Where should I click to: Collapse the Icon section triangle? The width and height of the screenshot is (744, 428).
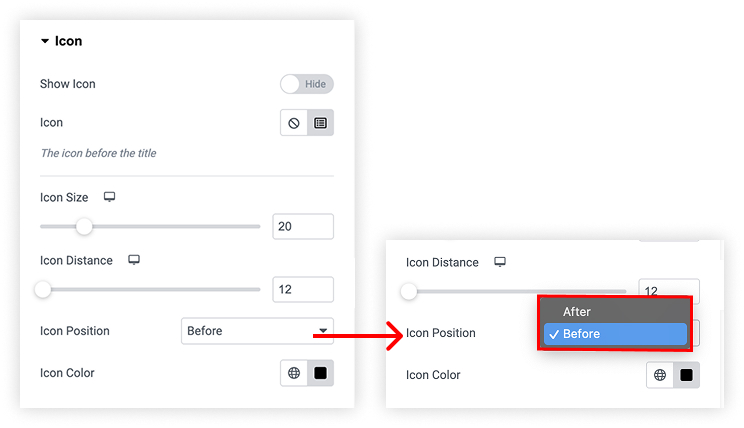tap(45, 41)
